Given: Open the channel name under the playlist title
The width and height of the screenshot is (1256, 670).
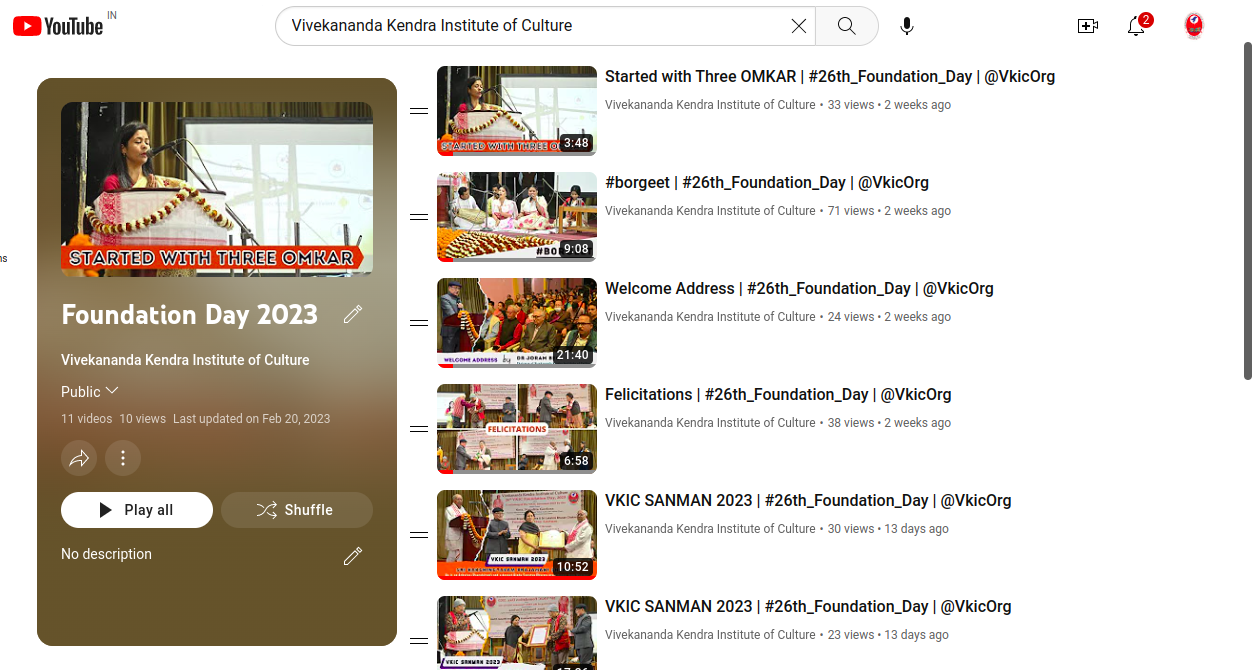Looking at the screenshot, I should click(185, 360).
